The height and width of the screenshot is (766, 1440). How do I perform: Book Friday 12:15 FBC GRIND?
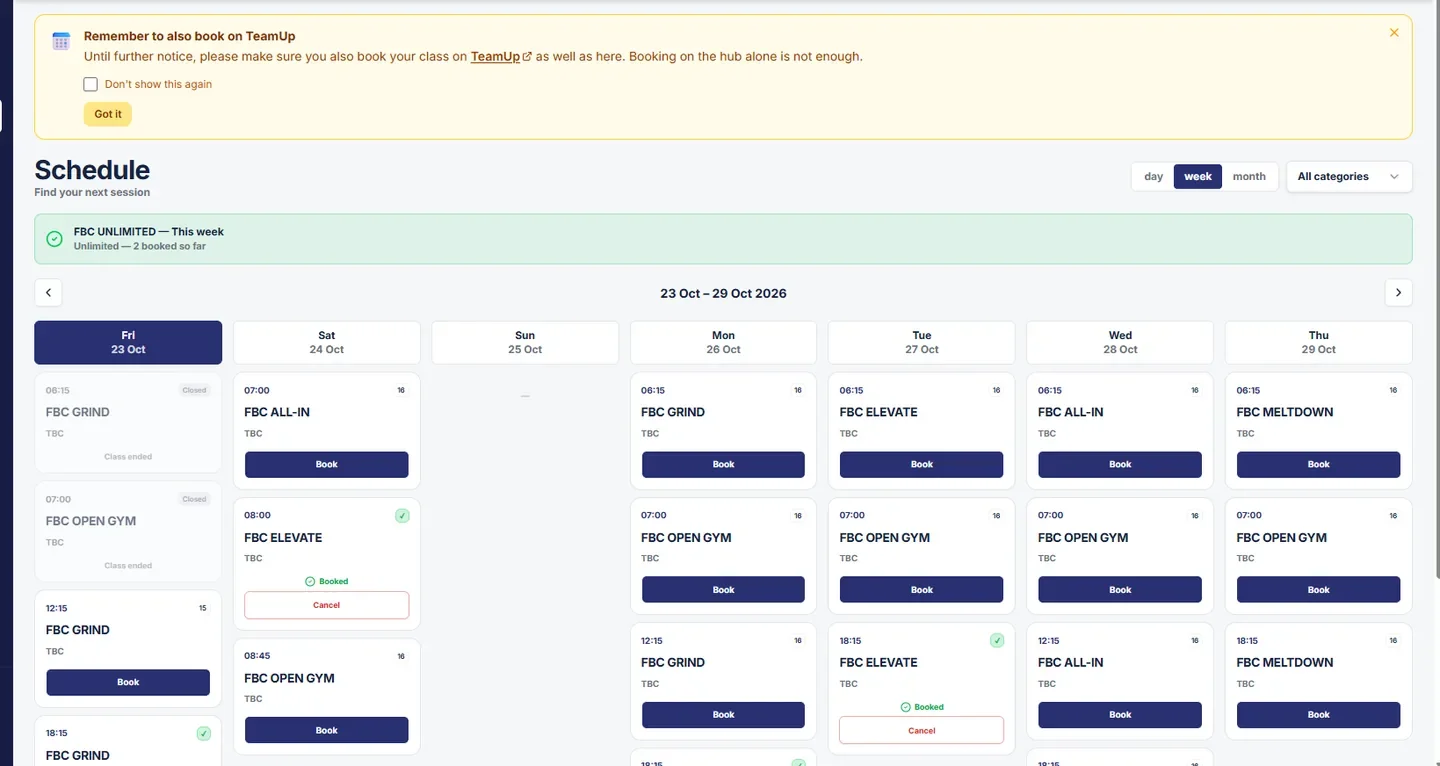[x=128, y=683]
